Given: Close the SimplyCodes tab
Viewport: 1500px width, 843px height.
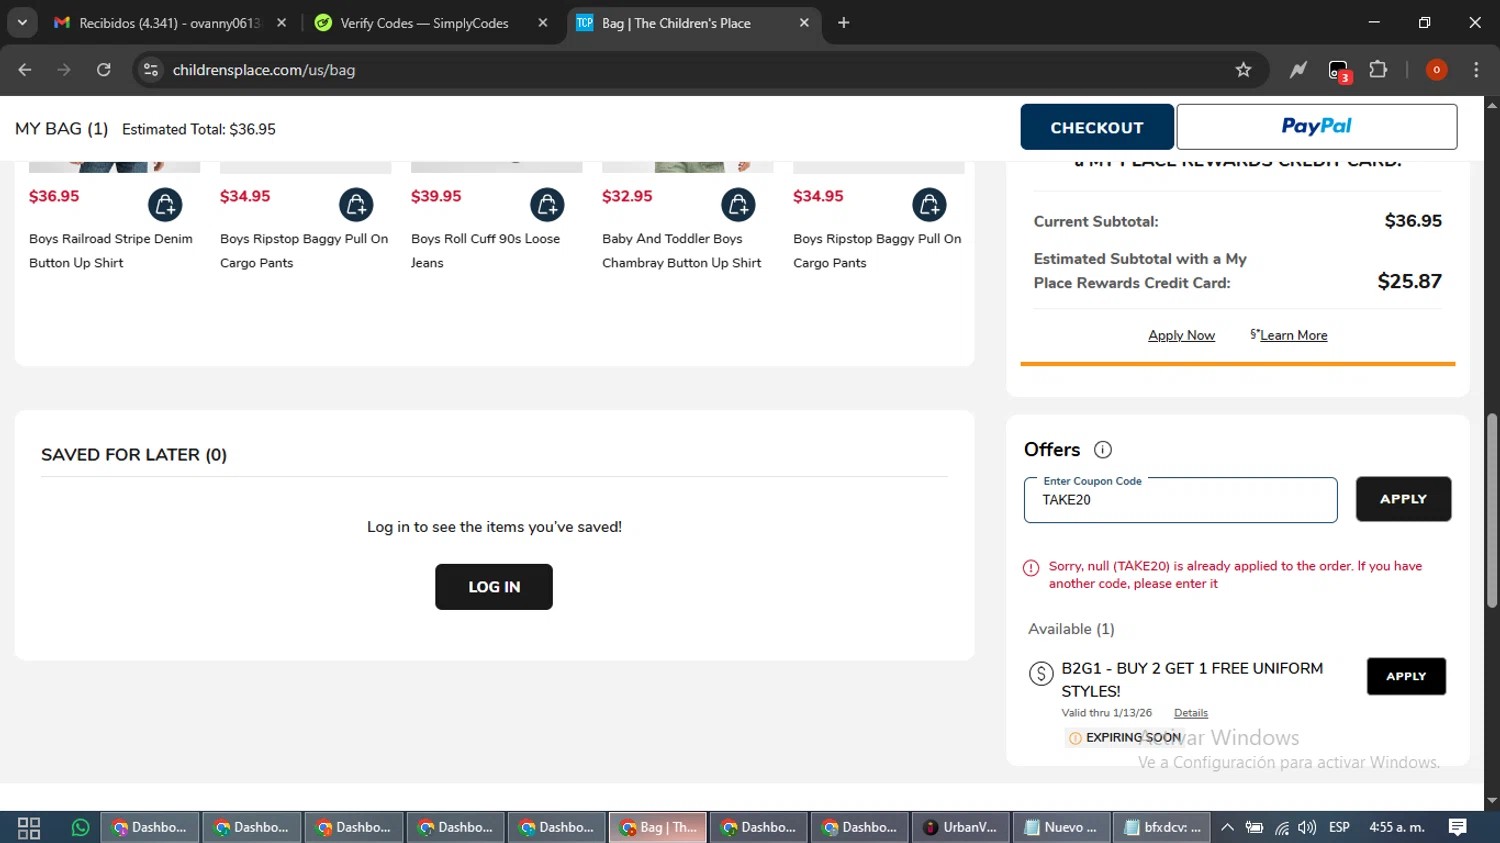Looking at the screenshot, I should [543, 23].
